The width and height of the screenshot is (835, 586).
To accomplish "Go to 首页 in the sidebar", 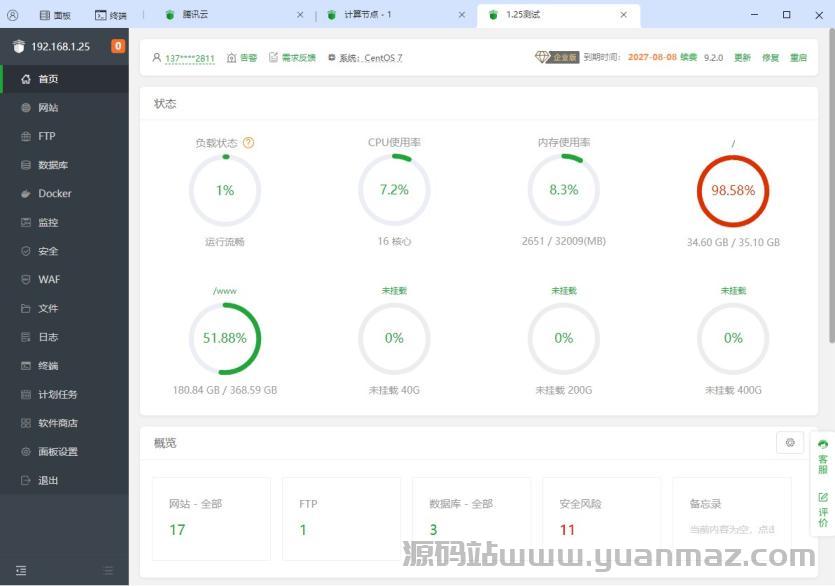I will coord(64,79).
